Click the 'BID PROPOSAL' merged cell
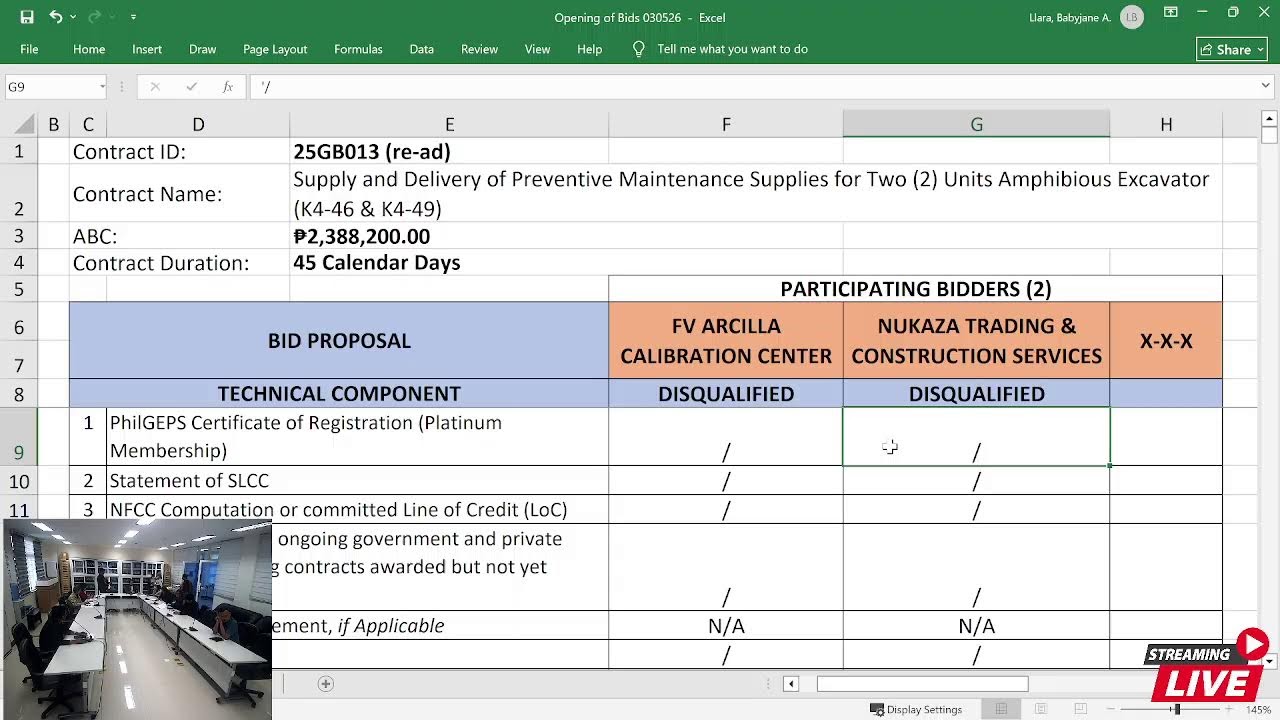This screenshot has height=720, width=1280. coord(339,341)
